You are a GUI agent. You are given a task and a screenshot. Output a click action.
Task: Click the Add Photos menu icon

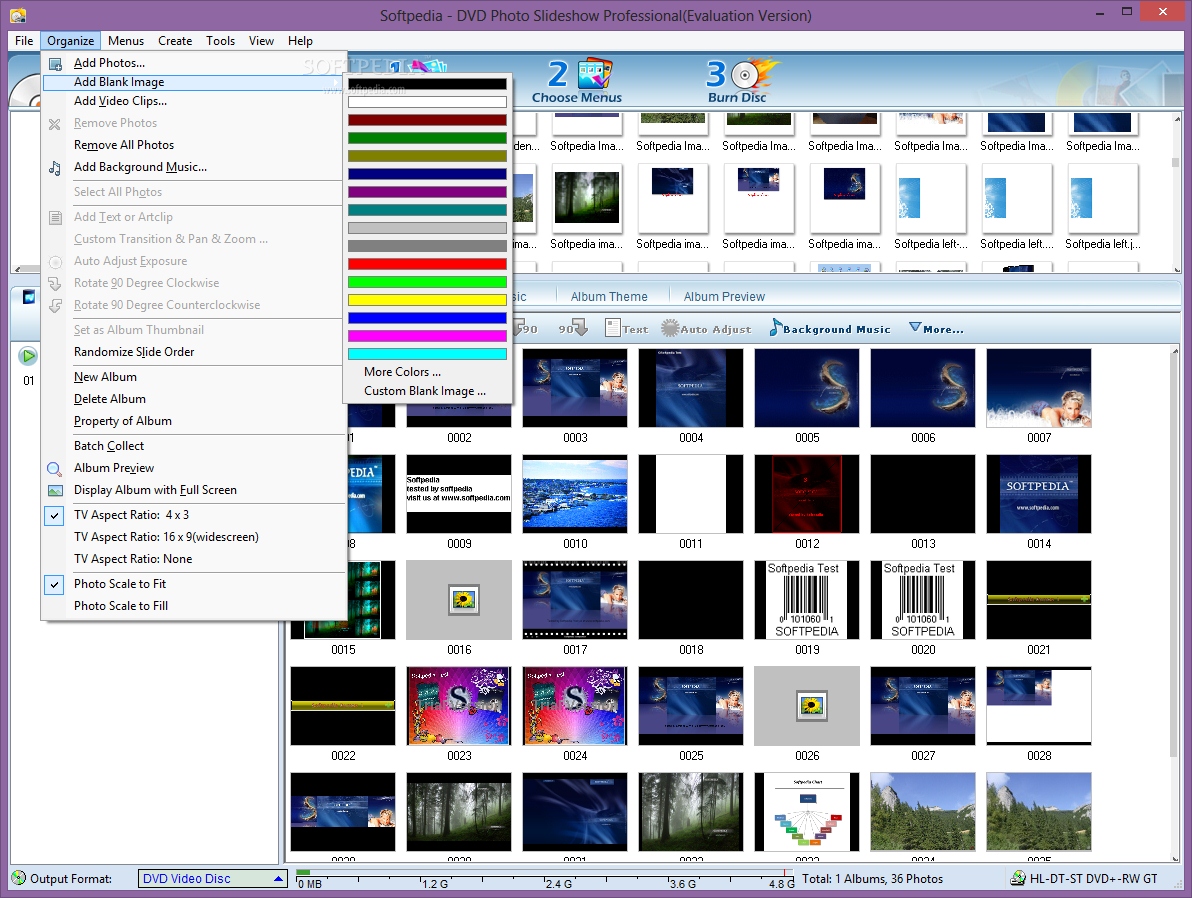click(x=55, y=63)
